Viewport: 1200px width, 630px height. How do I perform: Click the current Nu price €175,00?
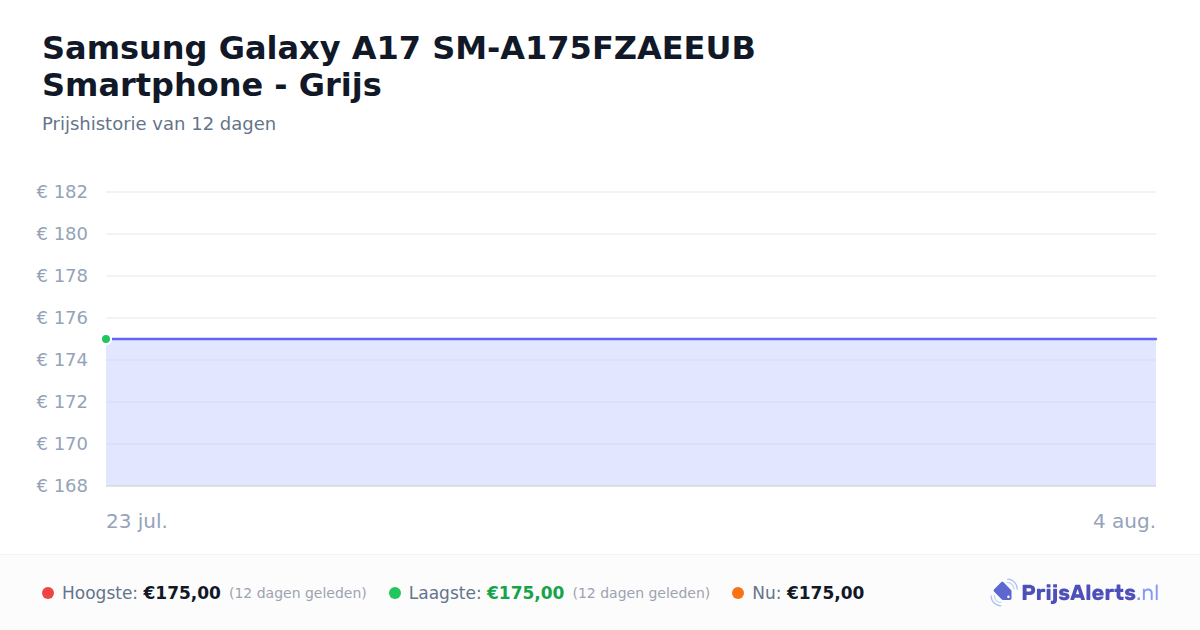click(825, 593)
